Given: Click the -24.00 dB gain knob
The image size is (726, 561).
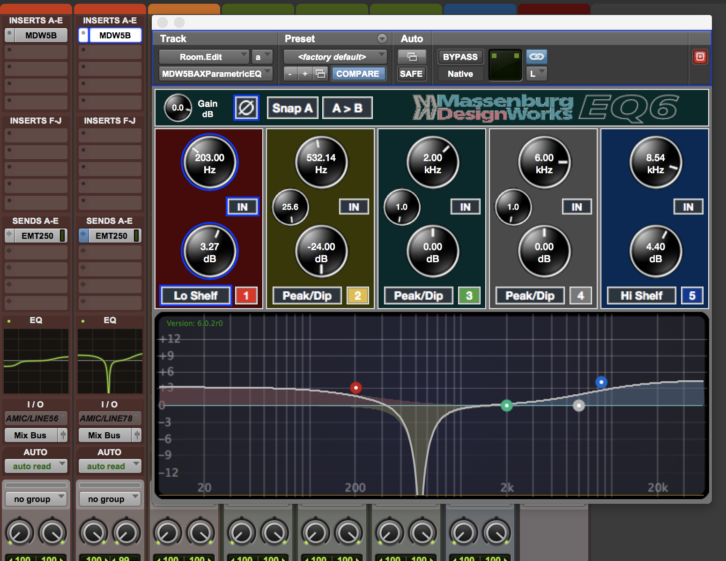Looking at the screenshot, I should coord(321,252).
